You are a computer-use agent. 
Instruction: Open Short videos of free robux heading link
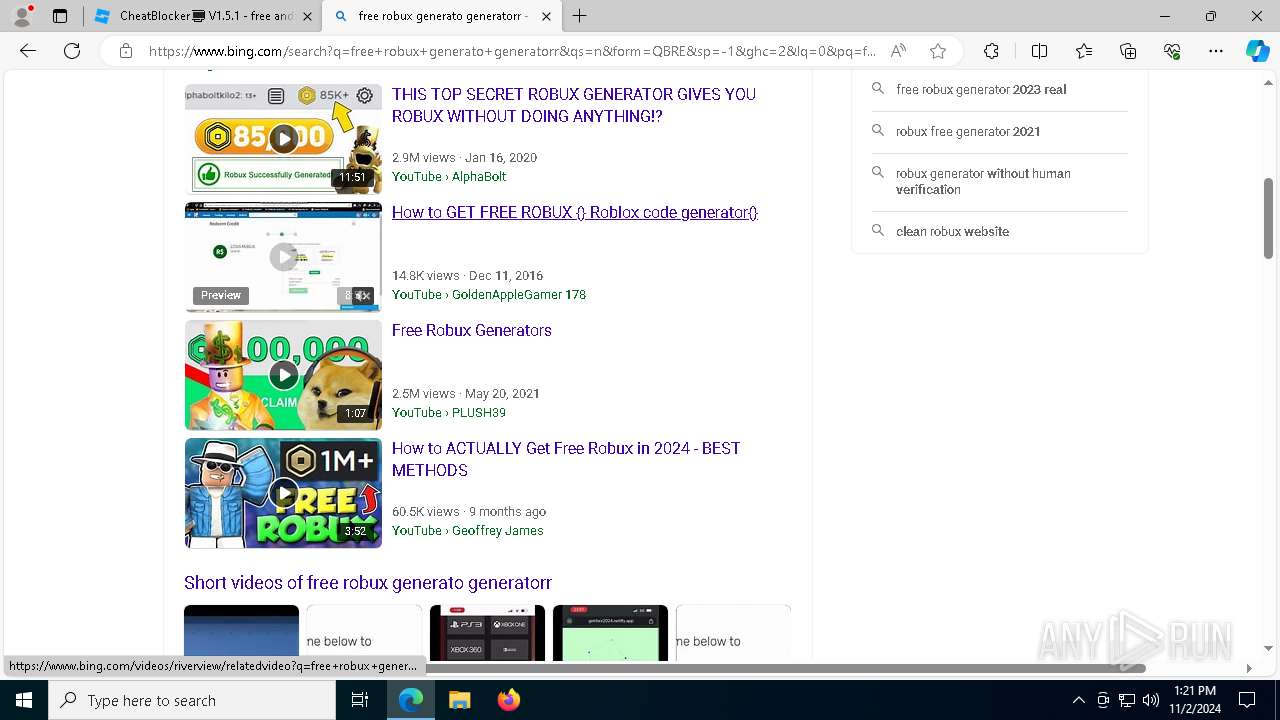[368, 583]
